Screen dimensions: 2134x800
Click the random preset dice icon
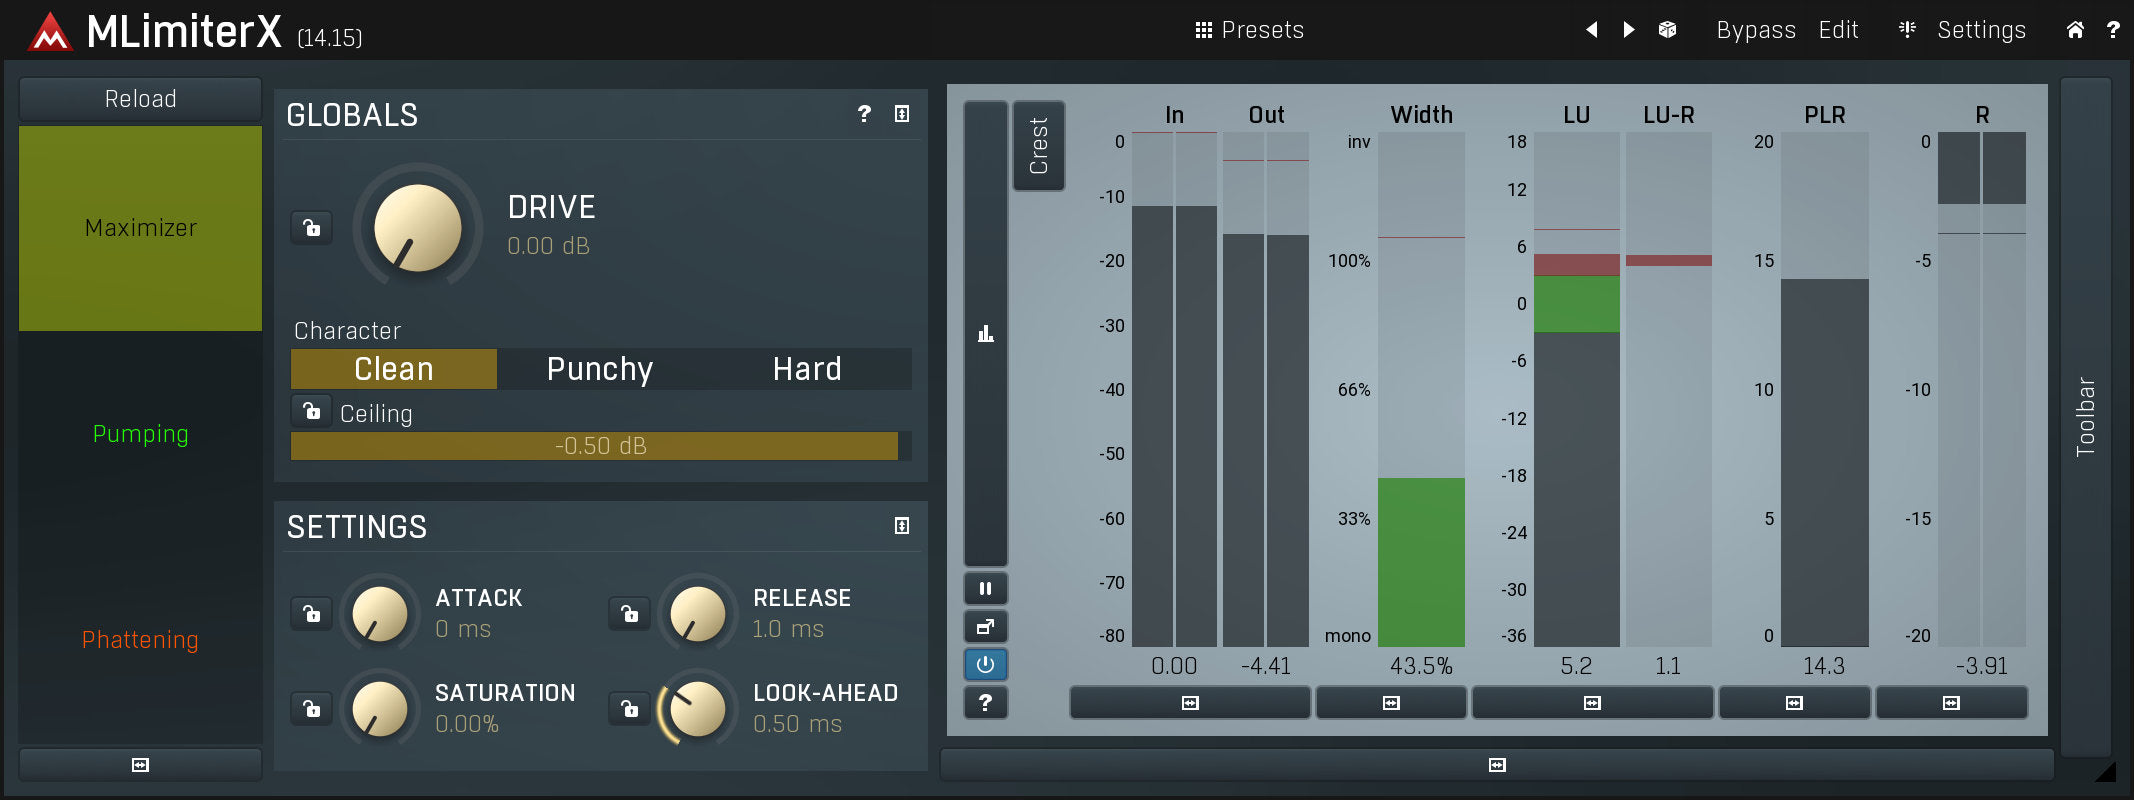point(1667,30)
